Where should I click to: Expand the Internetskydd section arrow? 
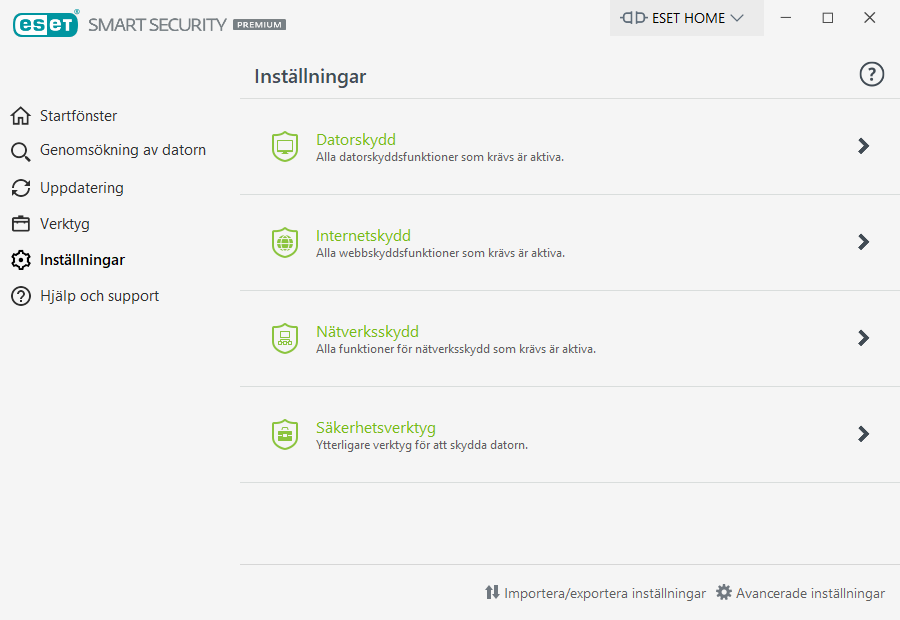tap(864, 242)
